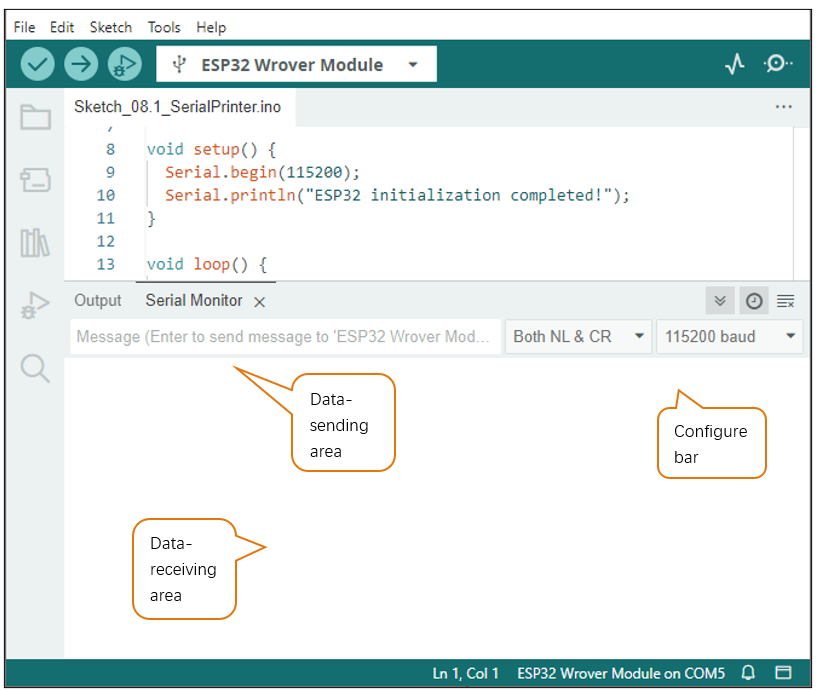Screen dimensions: 821x691
Task: Open the Serial Monitor magnifier icon
Action: [778, 64]
